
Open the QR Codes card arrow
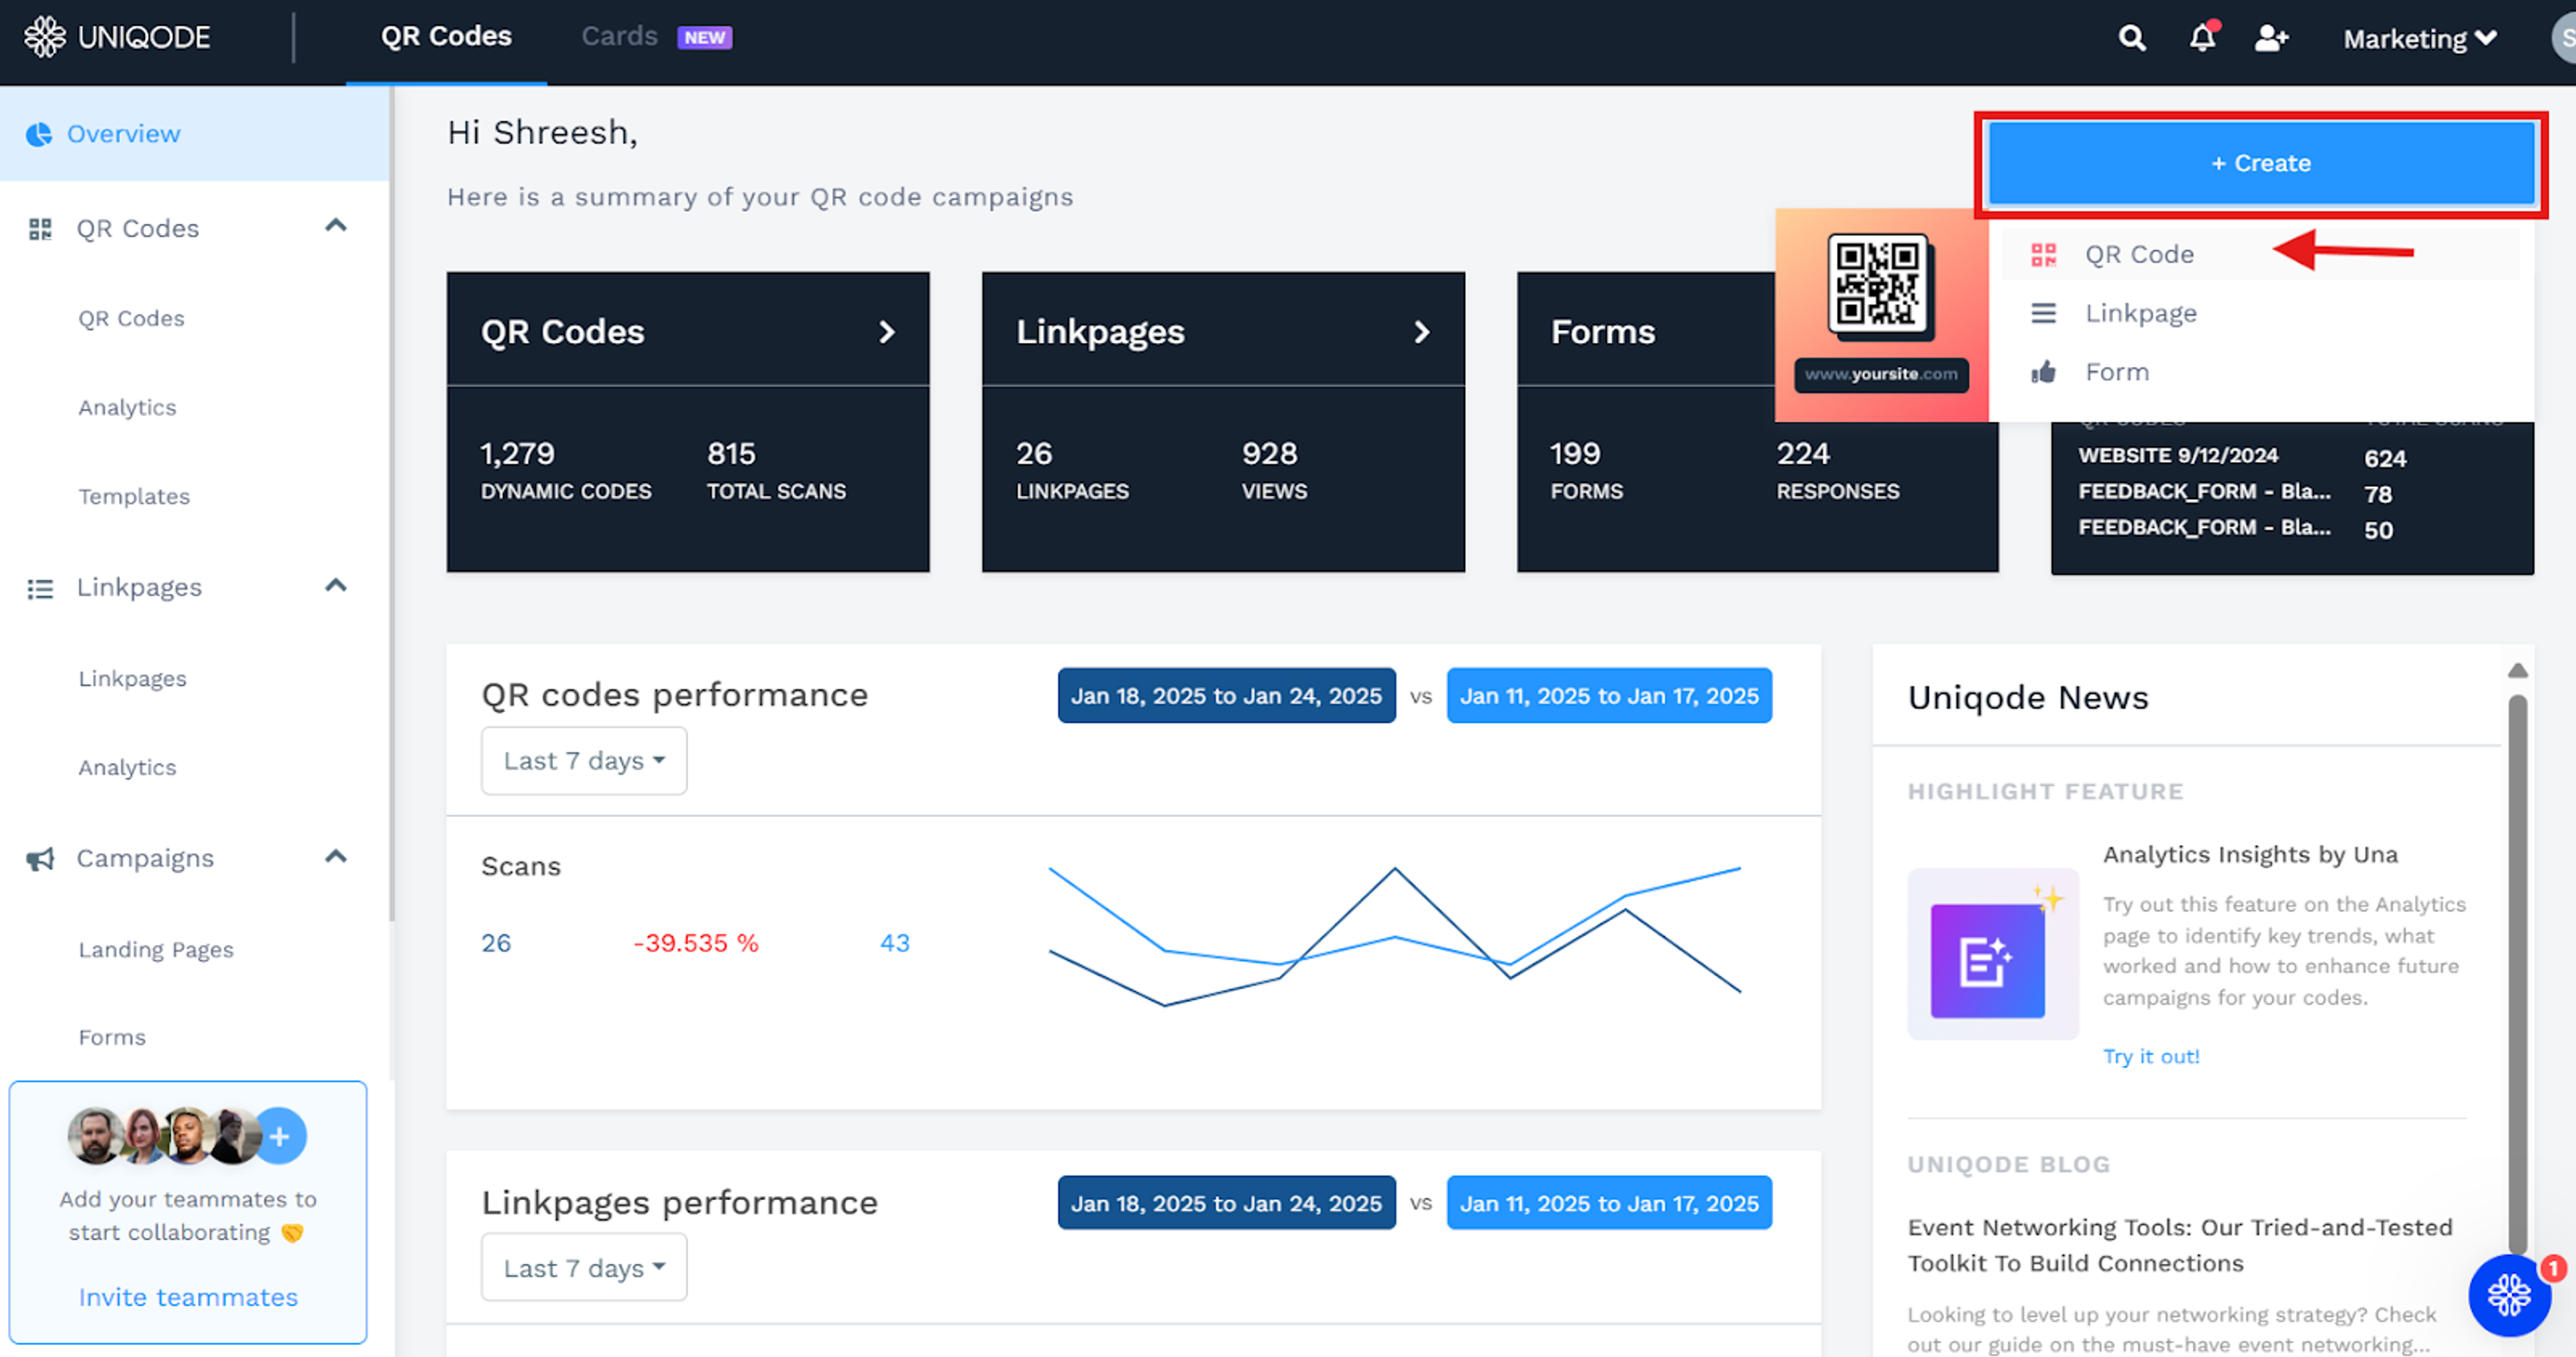coord(886,332)
